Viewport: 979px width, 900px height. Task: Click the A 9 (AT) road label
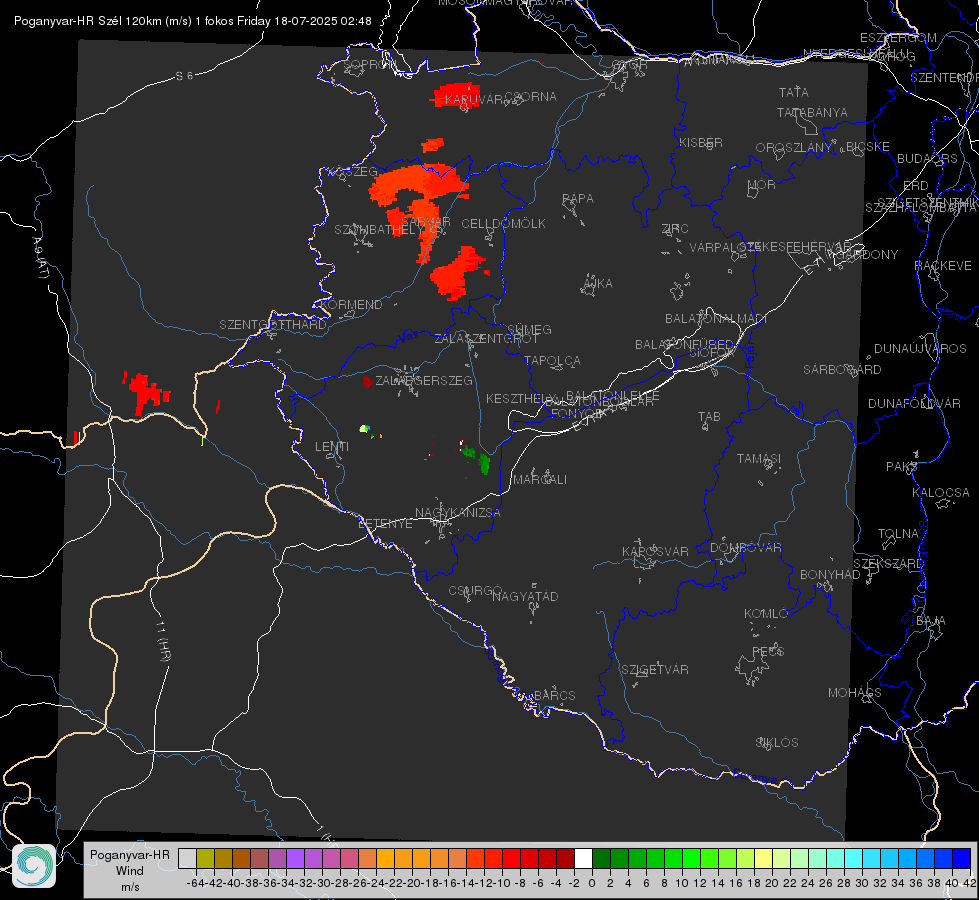click(x=40, y=258)
